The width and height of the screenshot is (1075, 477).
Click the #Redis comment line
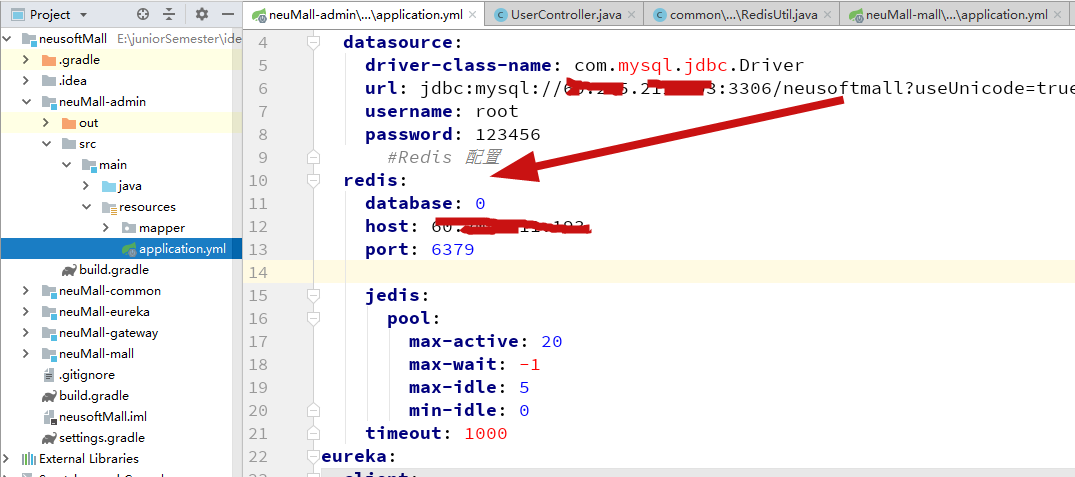pos(444,158)
